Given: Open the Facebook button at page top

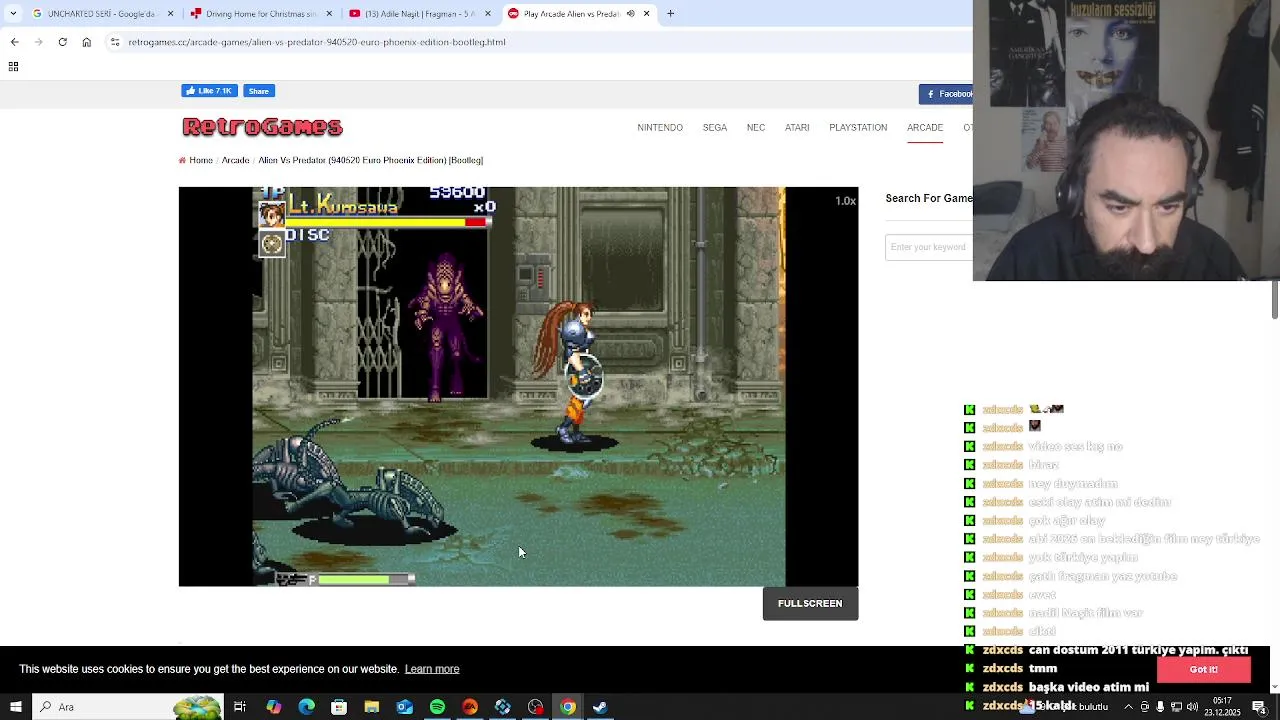Looking at the screenshot, I should (x=946, y=94).
